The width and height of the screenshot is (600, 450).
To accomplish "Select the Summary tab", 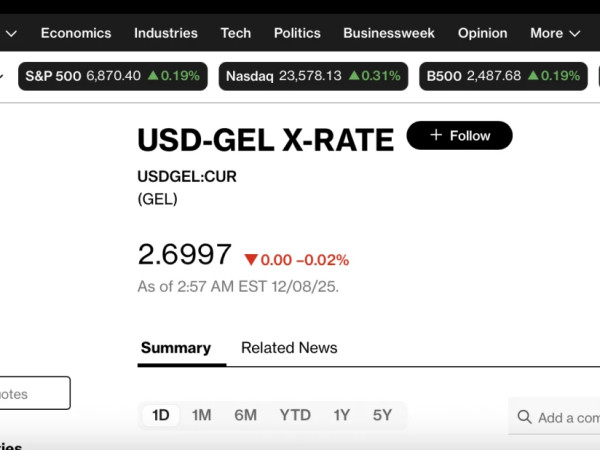I will coord(176,348).
